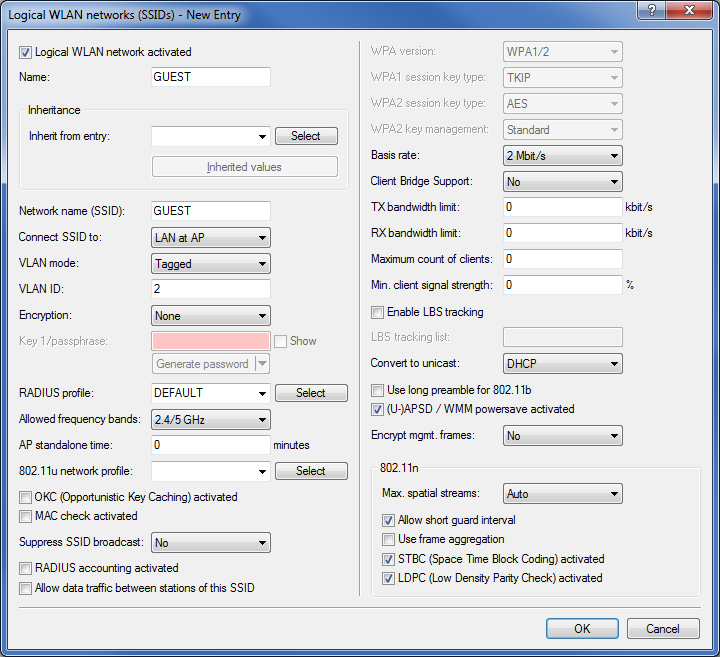Click the TX bandwidth limit field
Image resolution: width=720 pixels, height=657 pixels.
[x=562, y=207]
